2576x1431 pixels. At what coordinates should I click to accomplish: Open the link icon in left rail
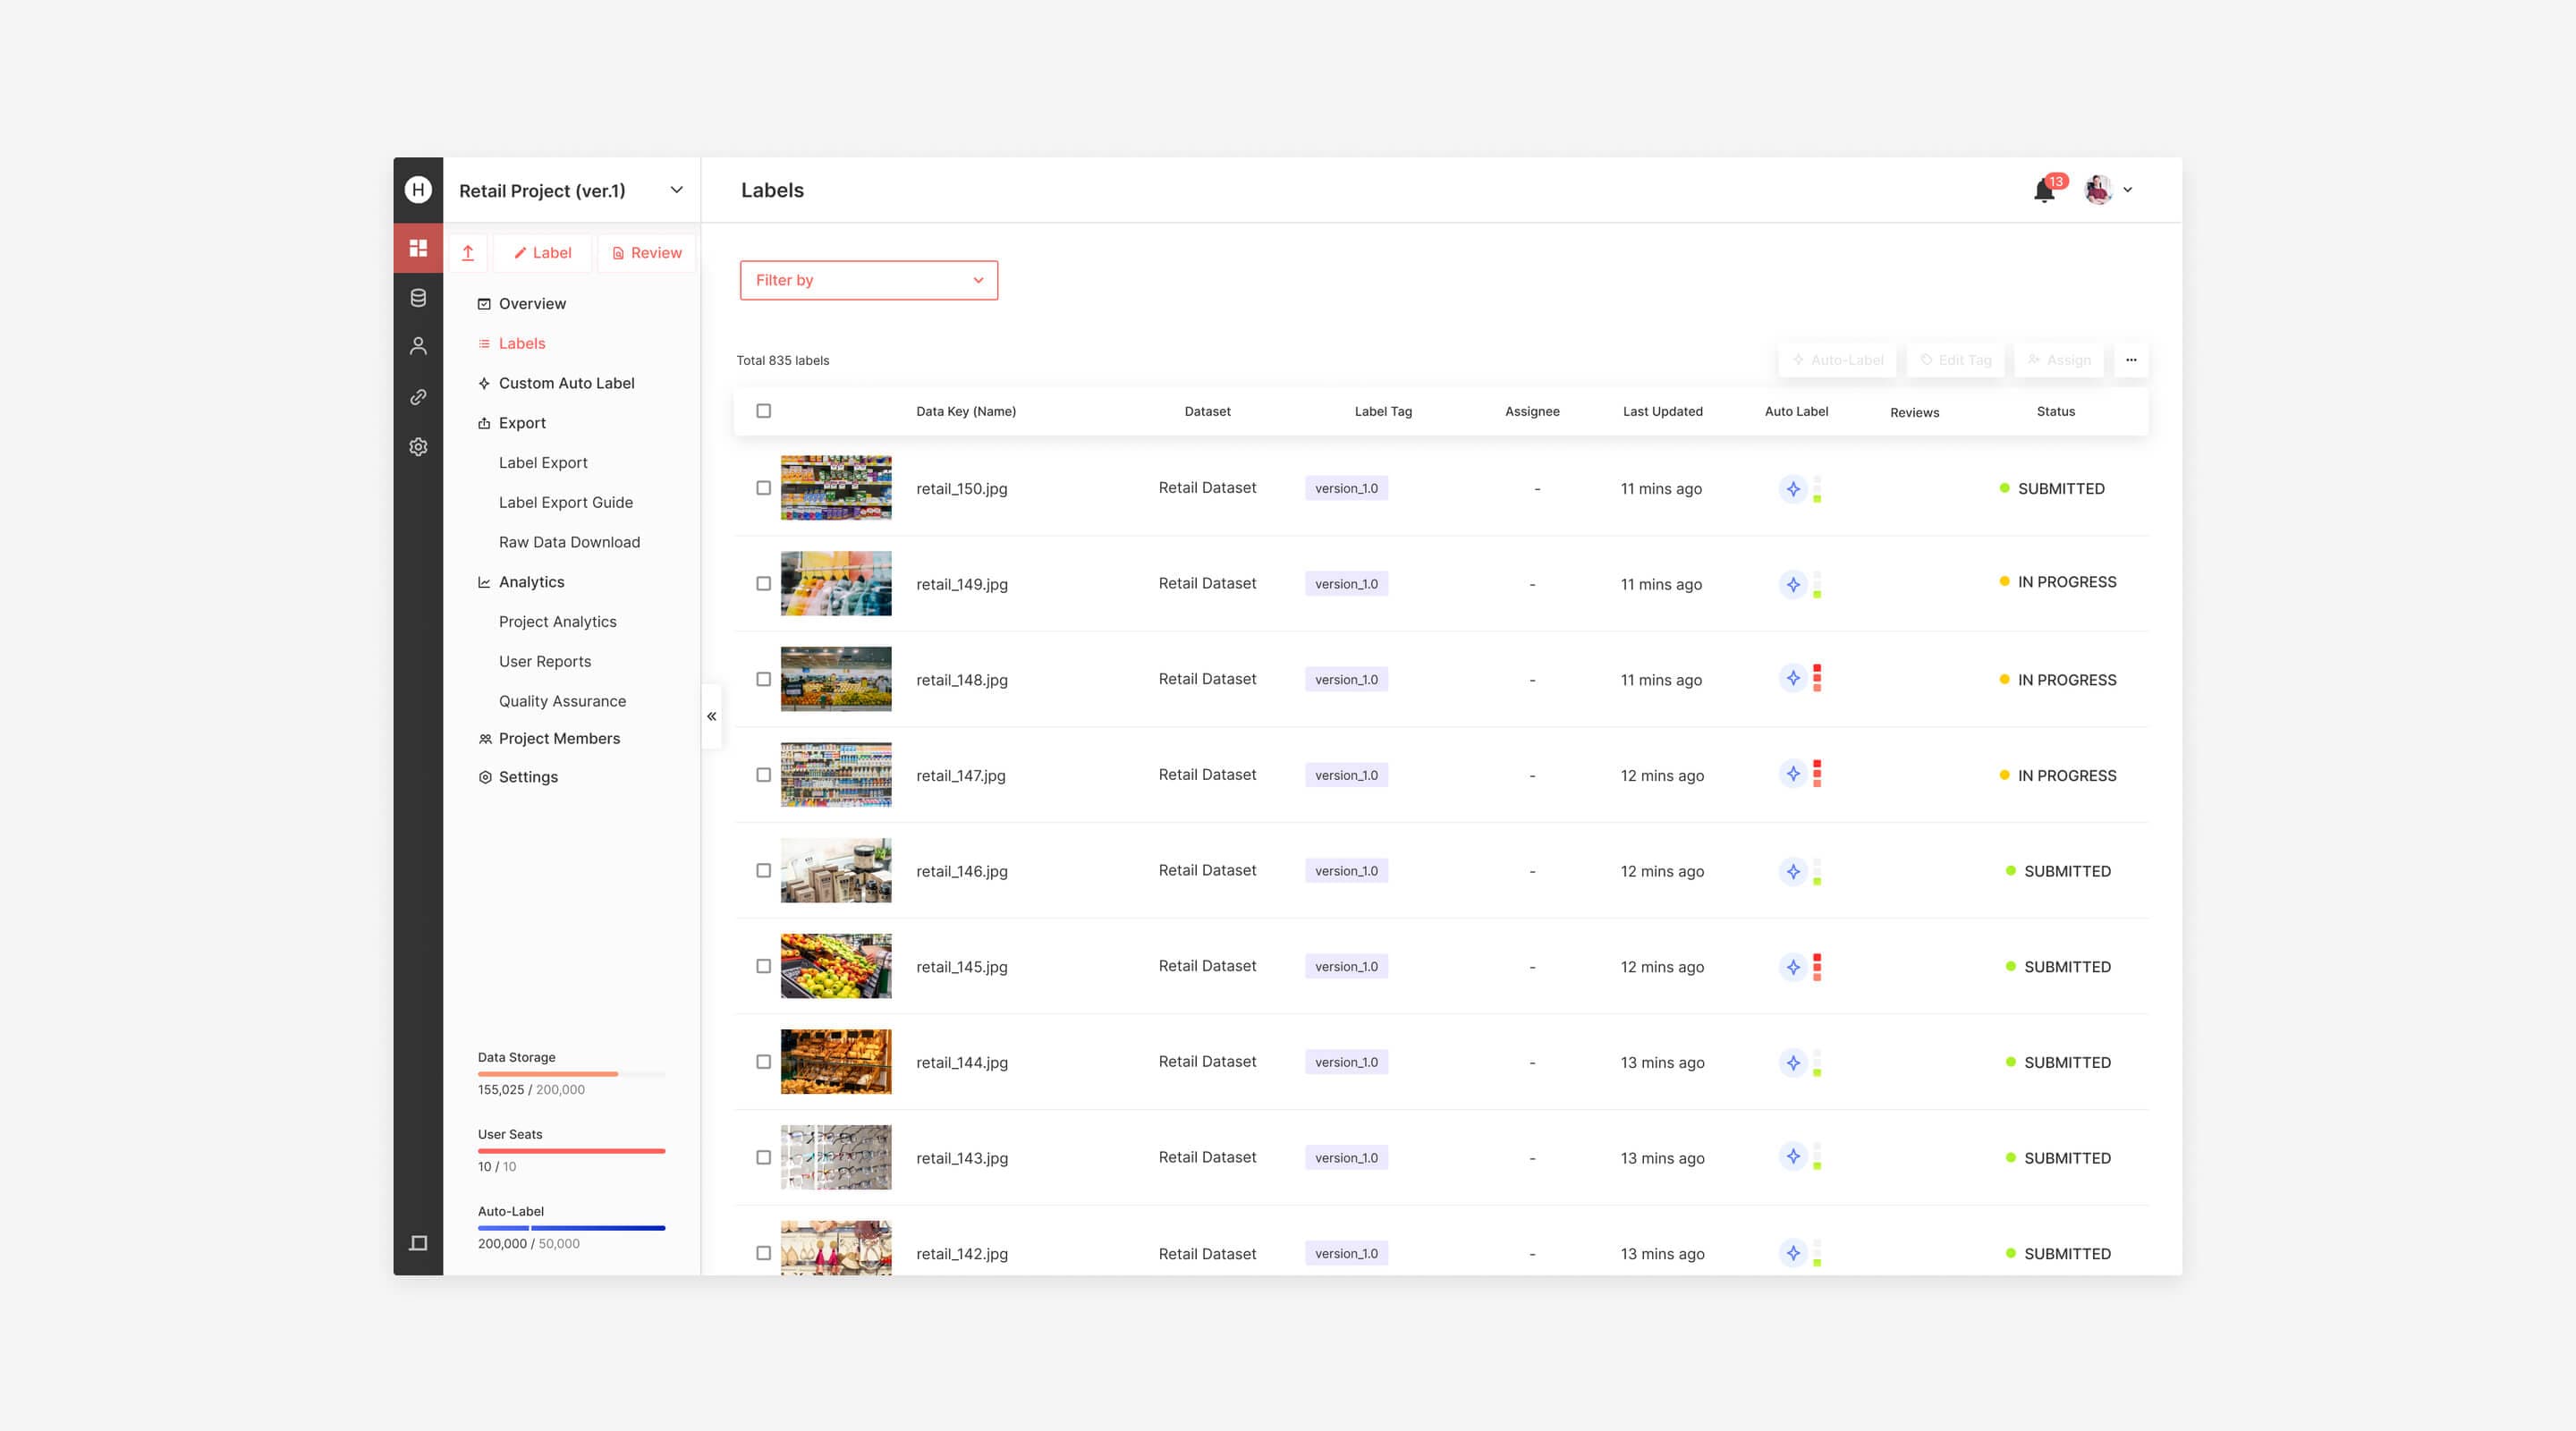[x=418, y=397]
